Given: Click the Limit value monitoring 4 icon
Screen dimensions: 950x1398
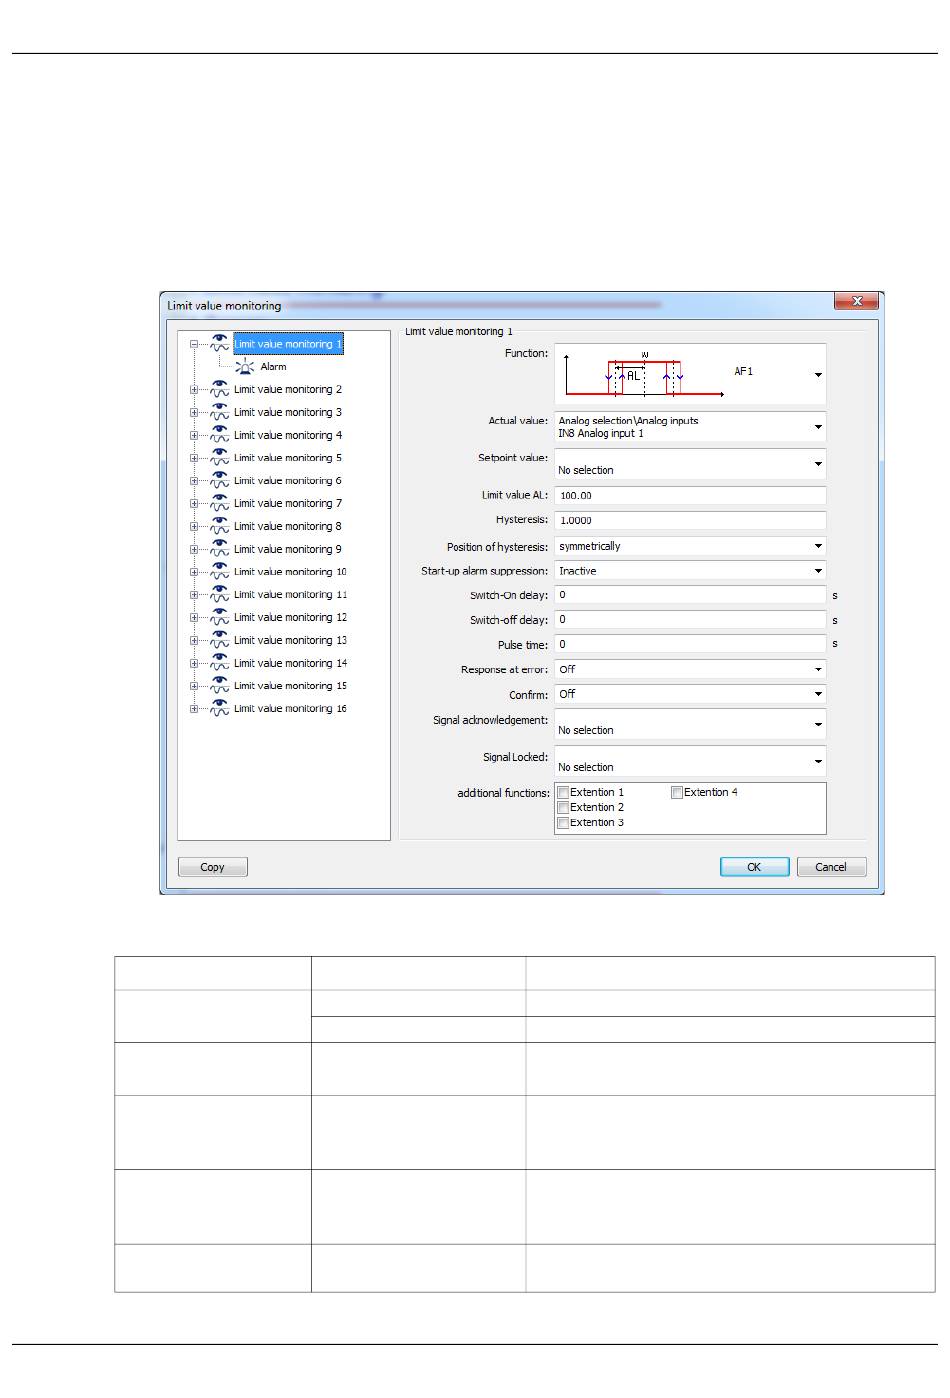Looking at the screenshot, I should (x=220, y=435).
